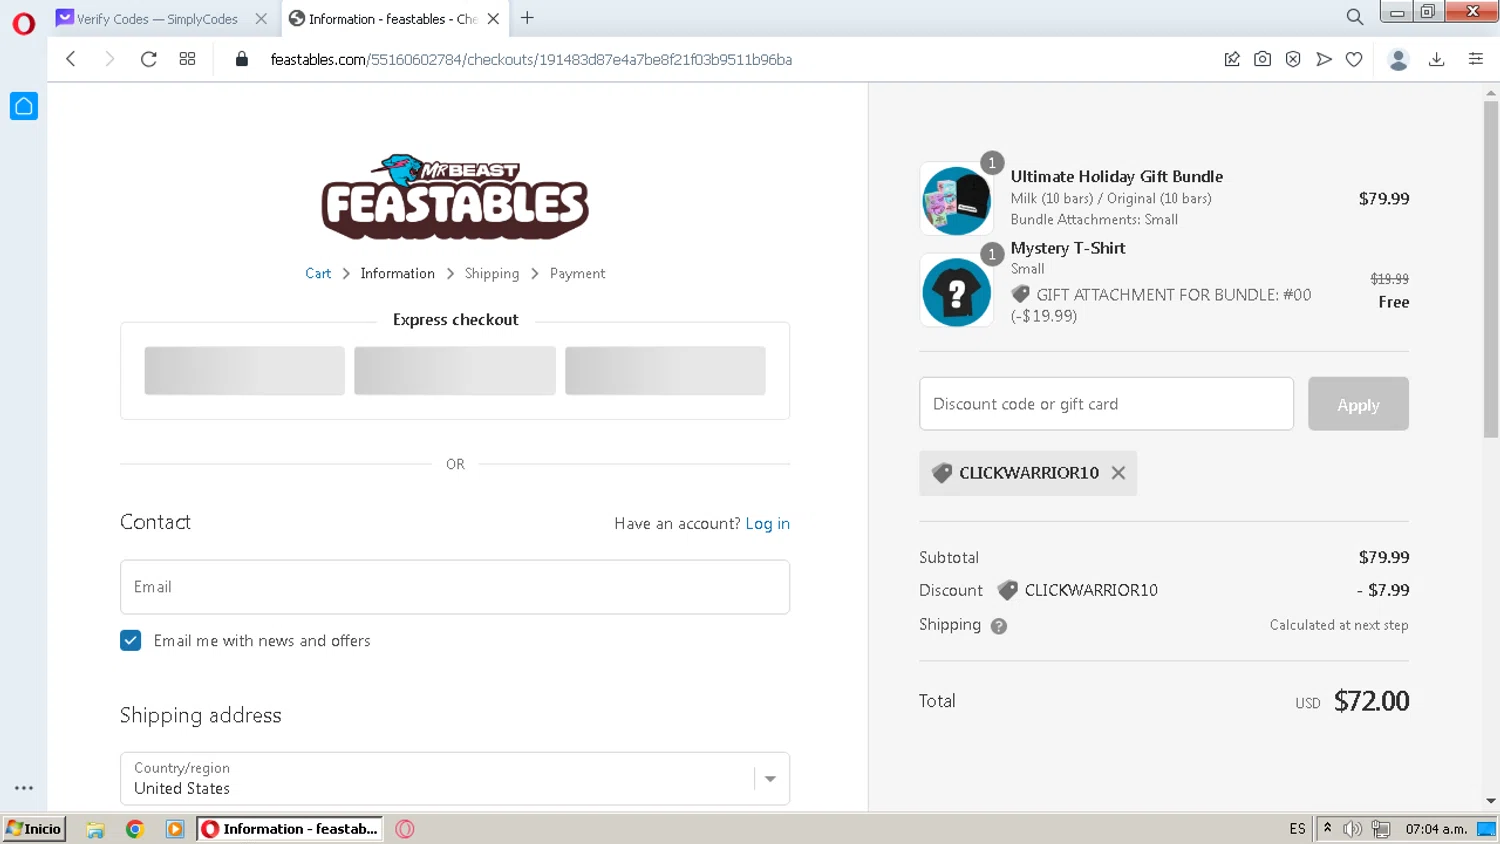This screenshot has height=844, width=1500.
Task: Select the Payment breadcrumb step
Action: click(x=577, y=273)
